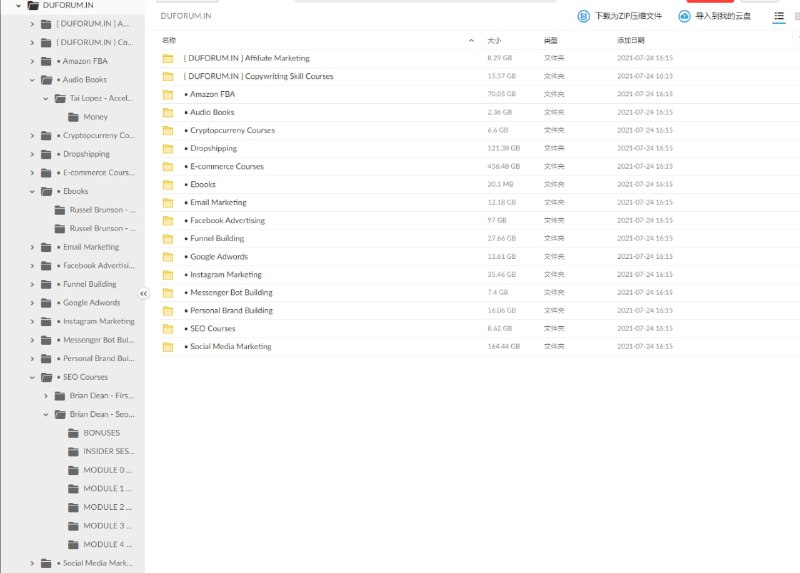
Task: Select Facebook Advertisi... in sidebar tree
Action: 98,265
